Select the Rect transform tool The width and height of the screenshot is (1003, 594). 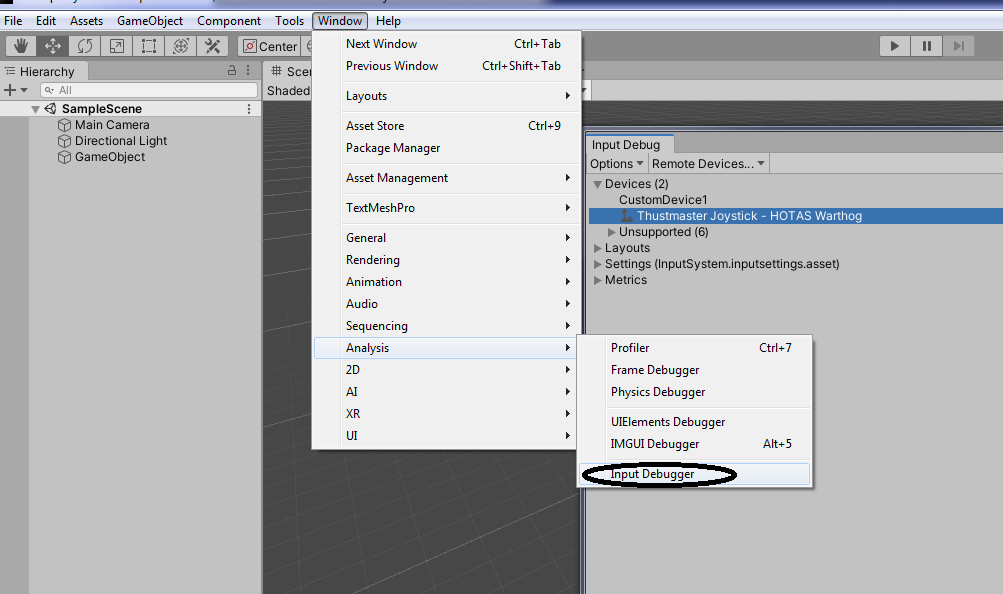click(148, 46)
